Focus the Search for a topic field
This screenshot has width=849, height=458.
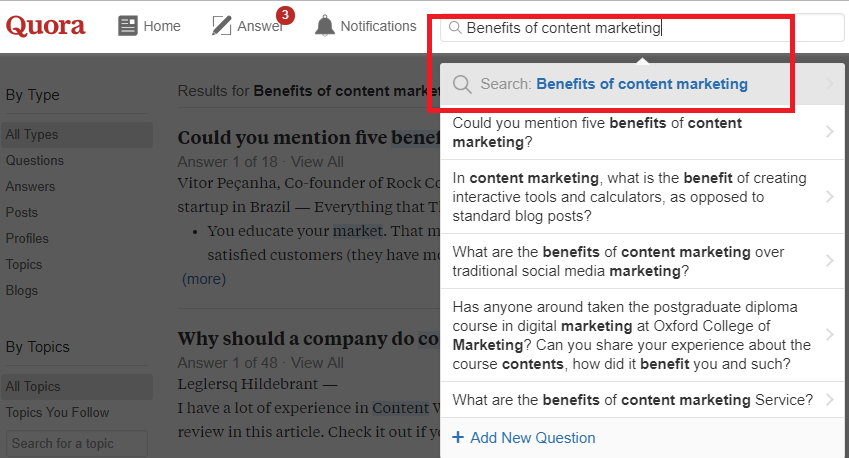77,443
